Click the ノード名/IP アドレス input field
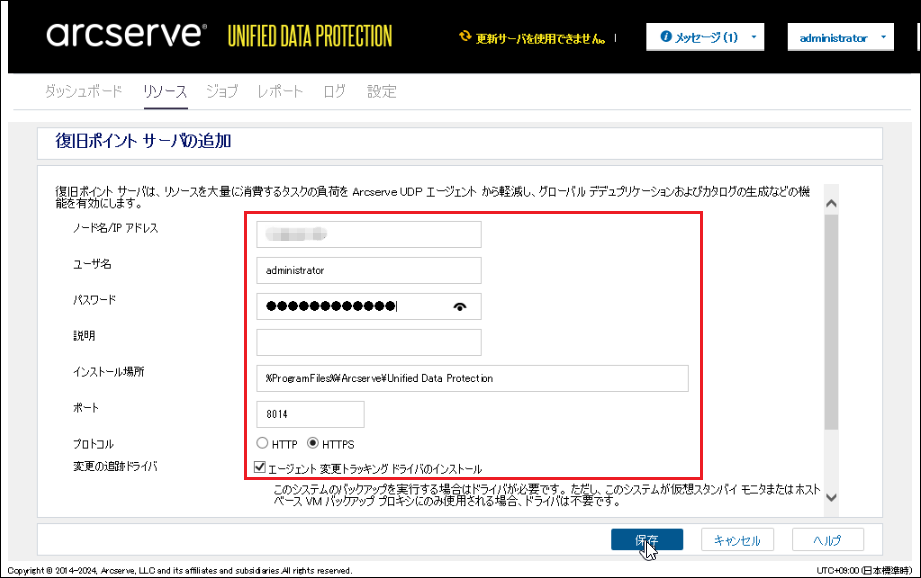This screenshot has height=578, width=921. (369, 234)
